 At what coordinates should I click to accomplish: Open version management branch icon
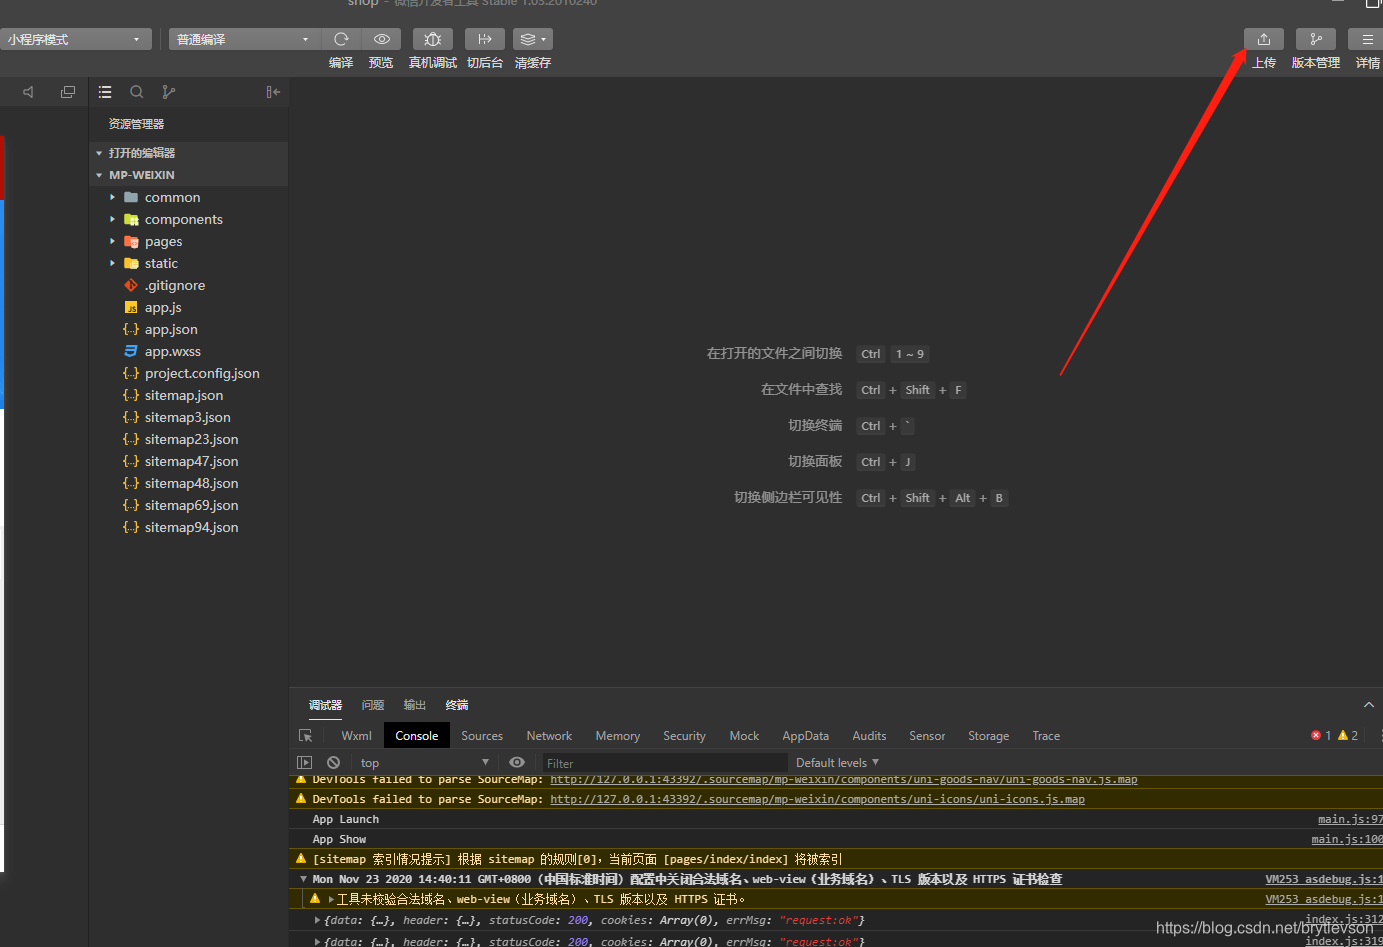pyautogui.click(x=1316, y=39)
